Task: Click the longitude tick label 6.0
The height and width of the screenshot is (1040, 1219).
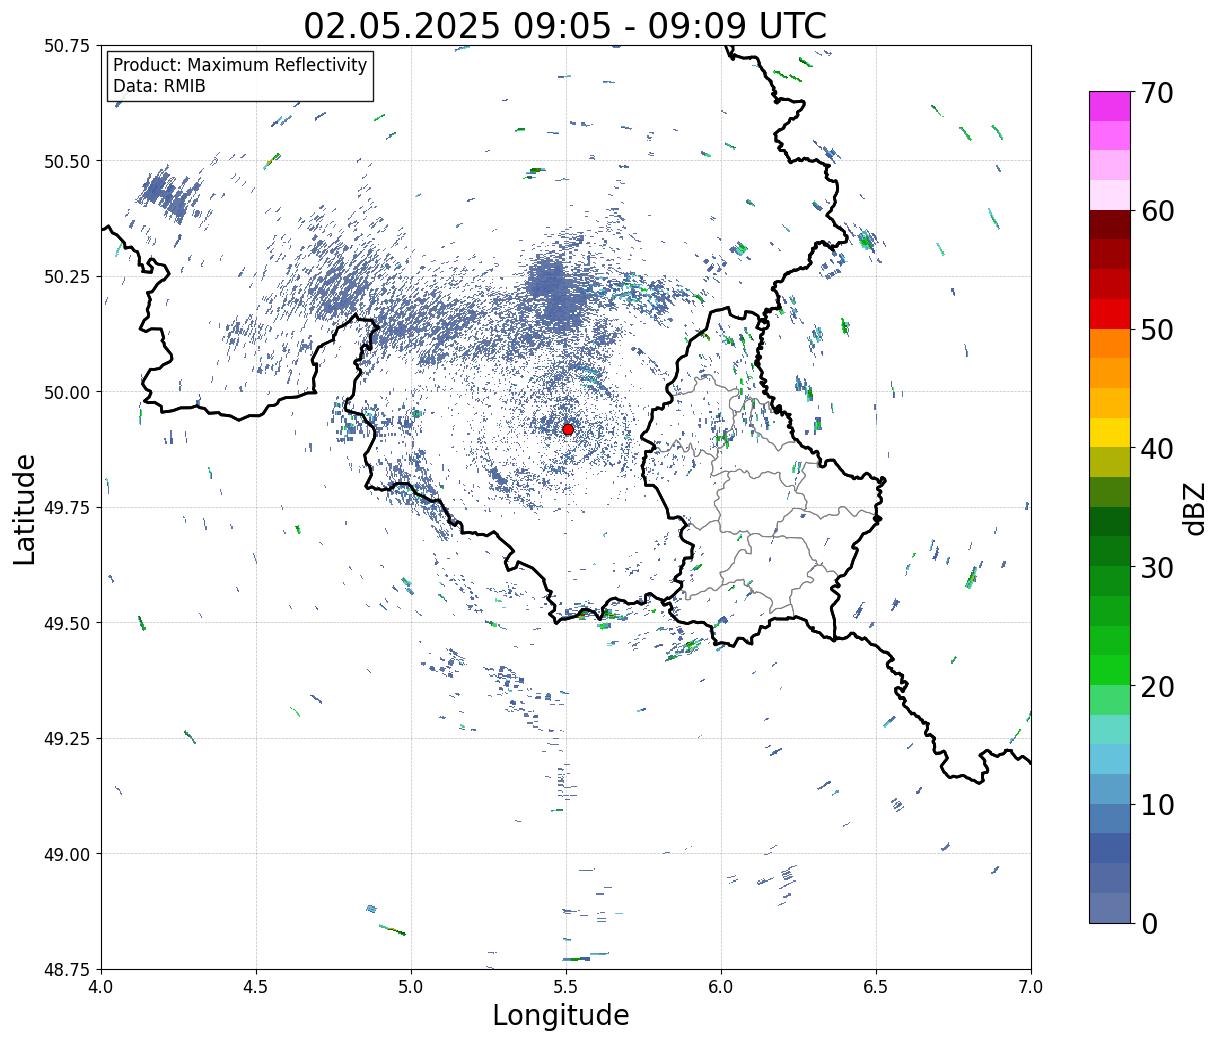Action: tap(721, 987)
